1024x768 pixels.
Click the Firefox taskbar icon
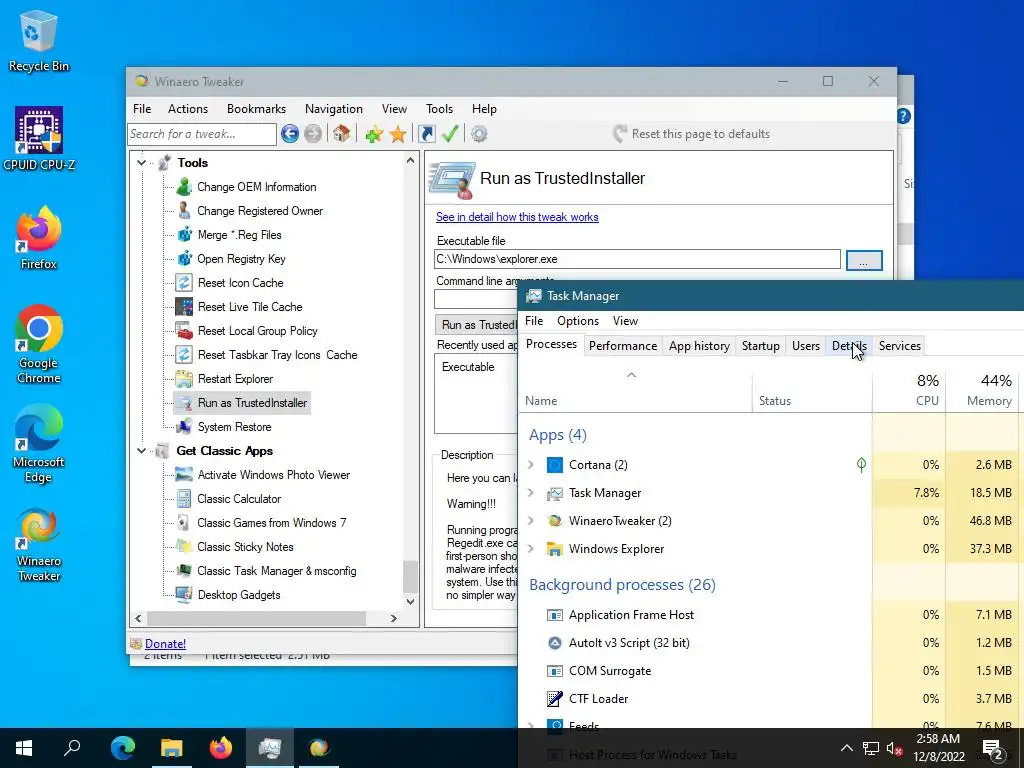[x=221, y=748]
